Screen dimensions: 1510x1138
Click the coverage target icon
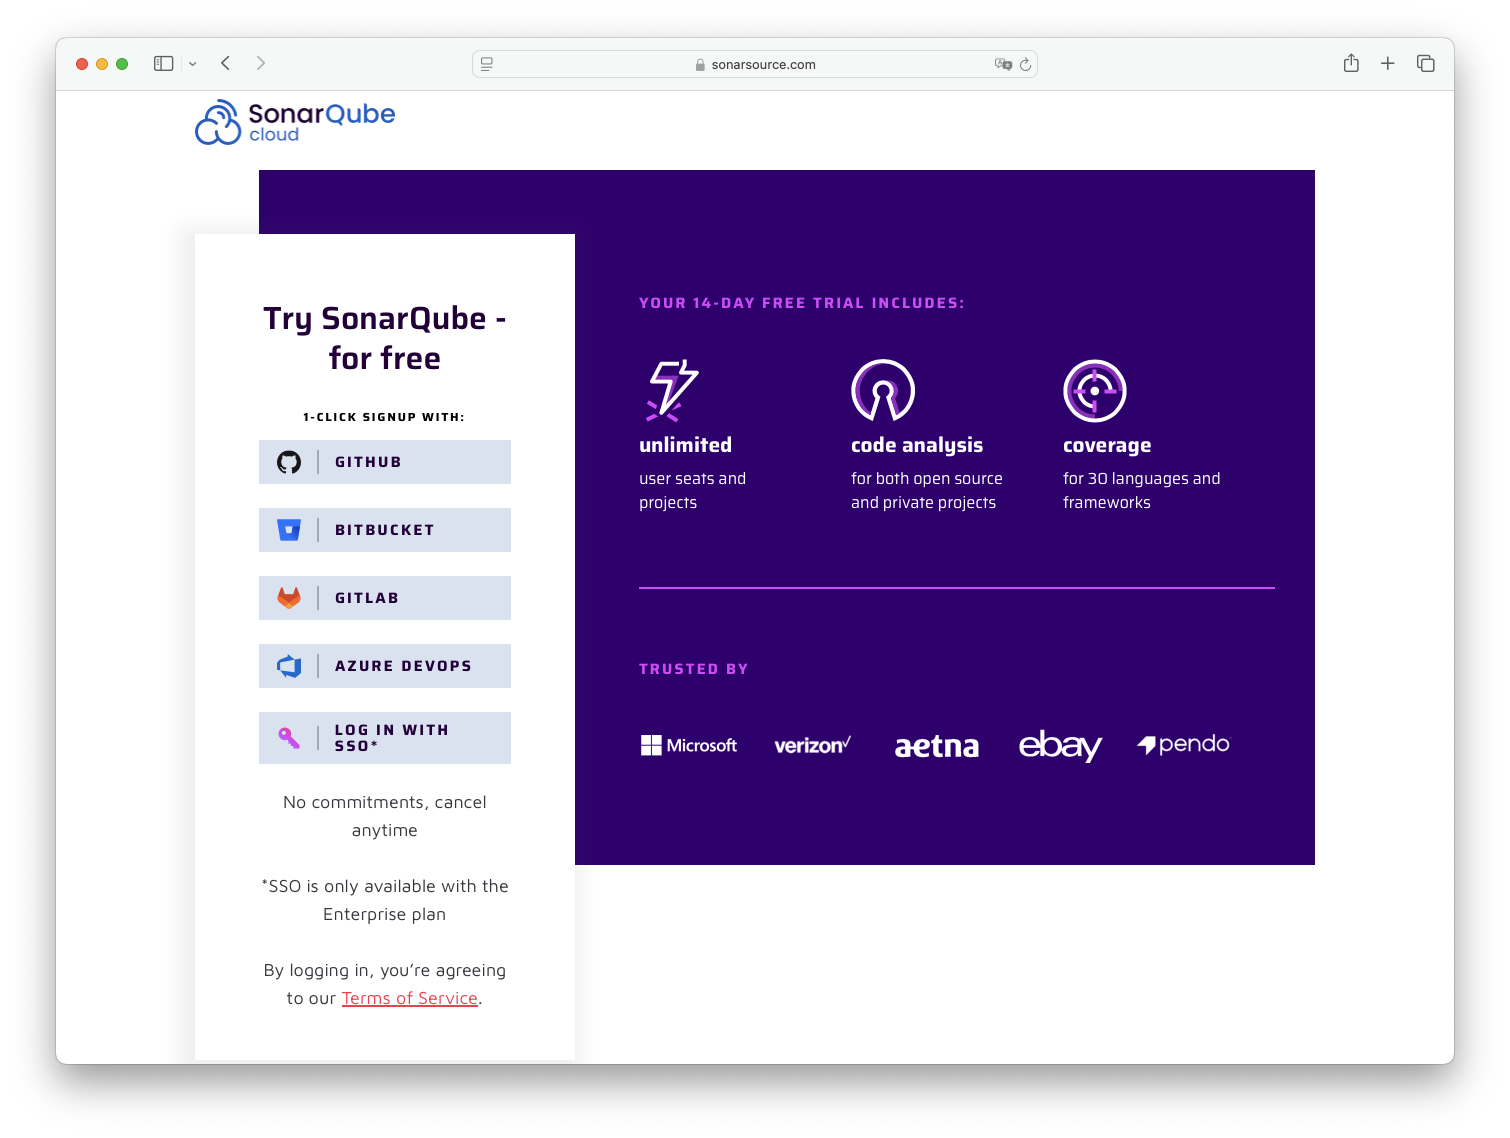point(1095,390)
